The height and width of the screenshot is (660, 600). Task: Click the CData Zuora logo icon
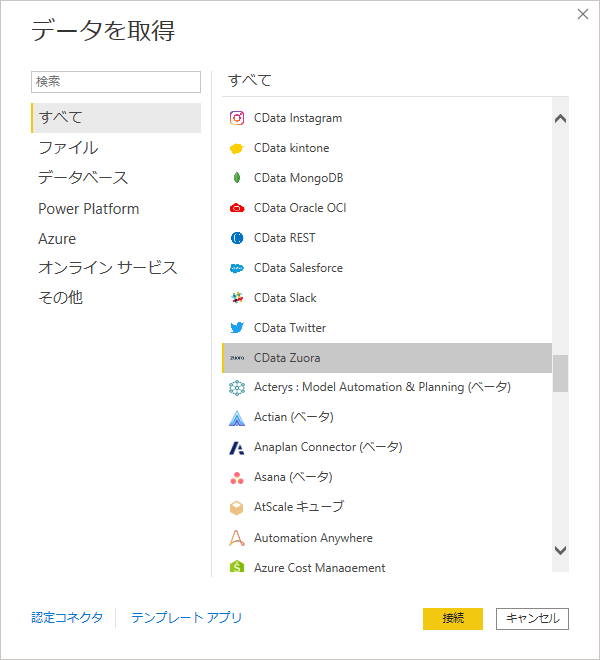(x=237, y=358)
